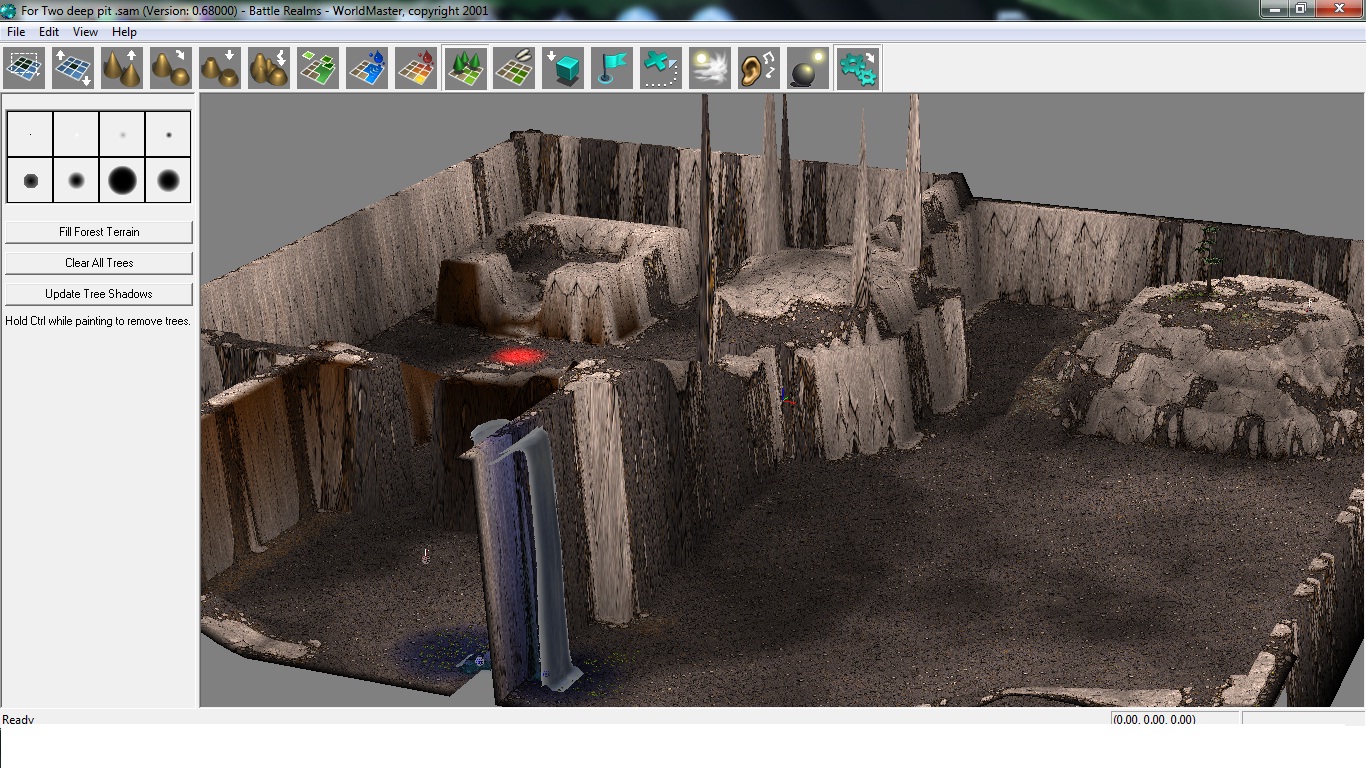Viewport: 1366px width, 768px height.
Task: Click the teal gears settings tool
Action: (857, 69)
